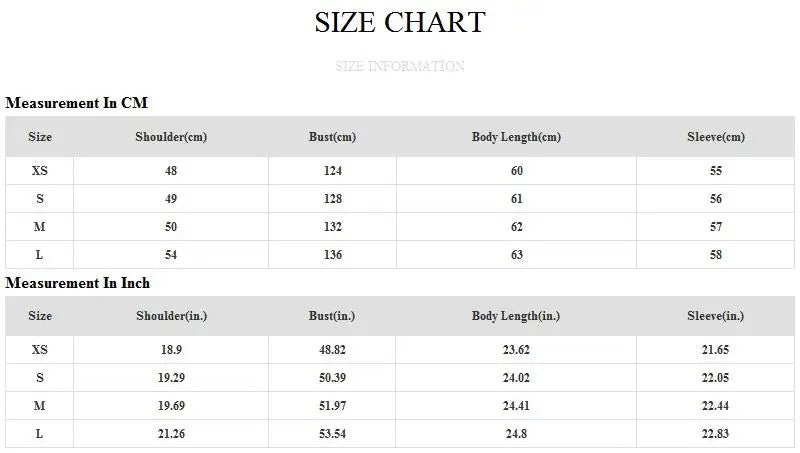Click bust value 50.39 cell
This screenshot has height=453, width=800.
[x=332, y=378]
